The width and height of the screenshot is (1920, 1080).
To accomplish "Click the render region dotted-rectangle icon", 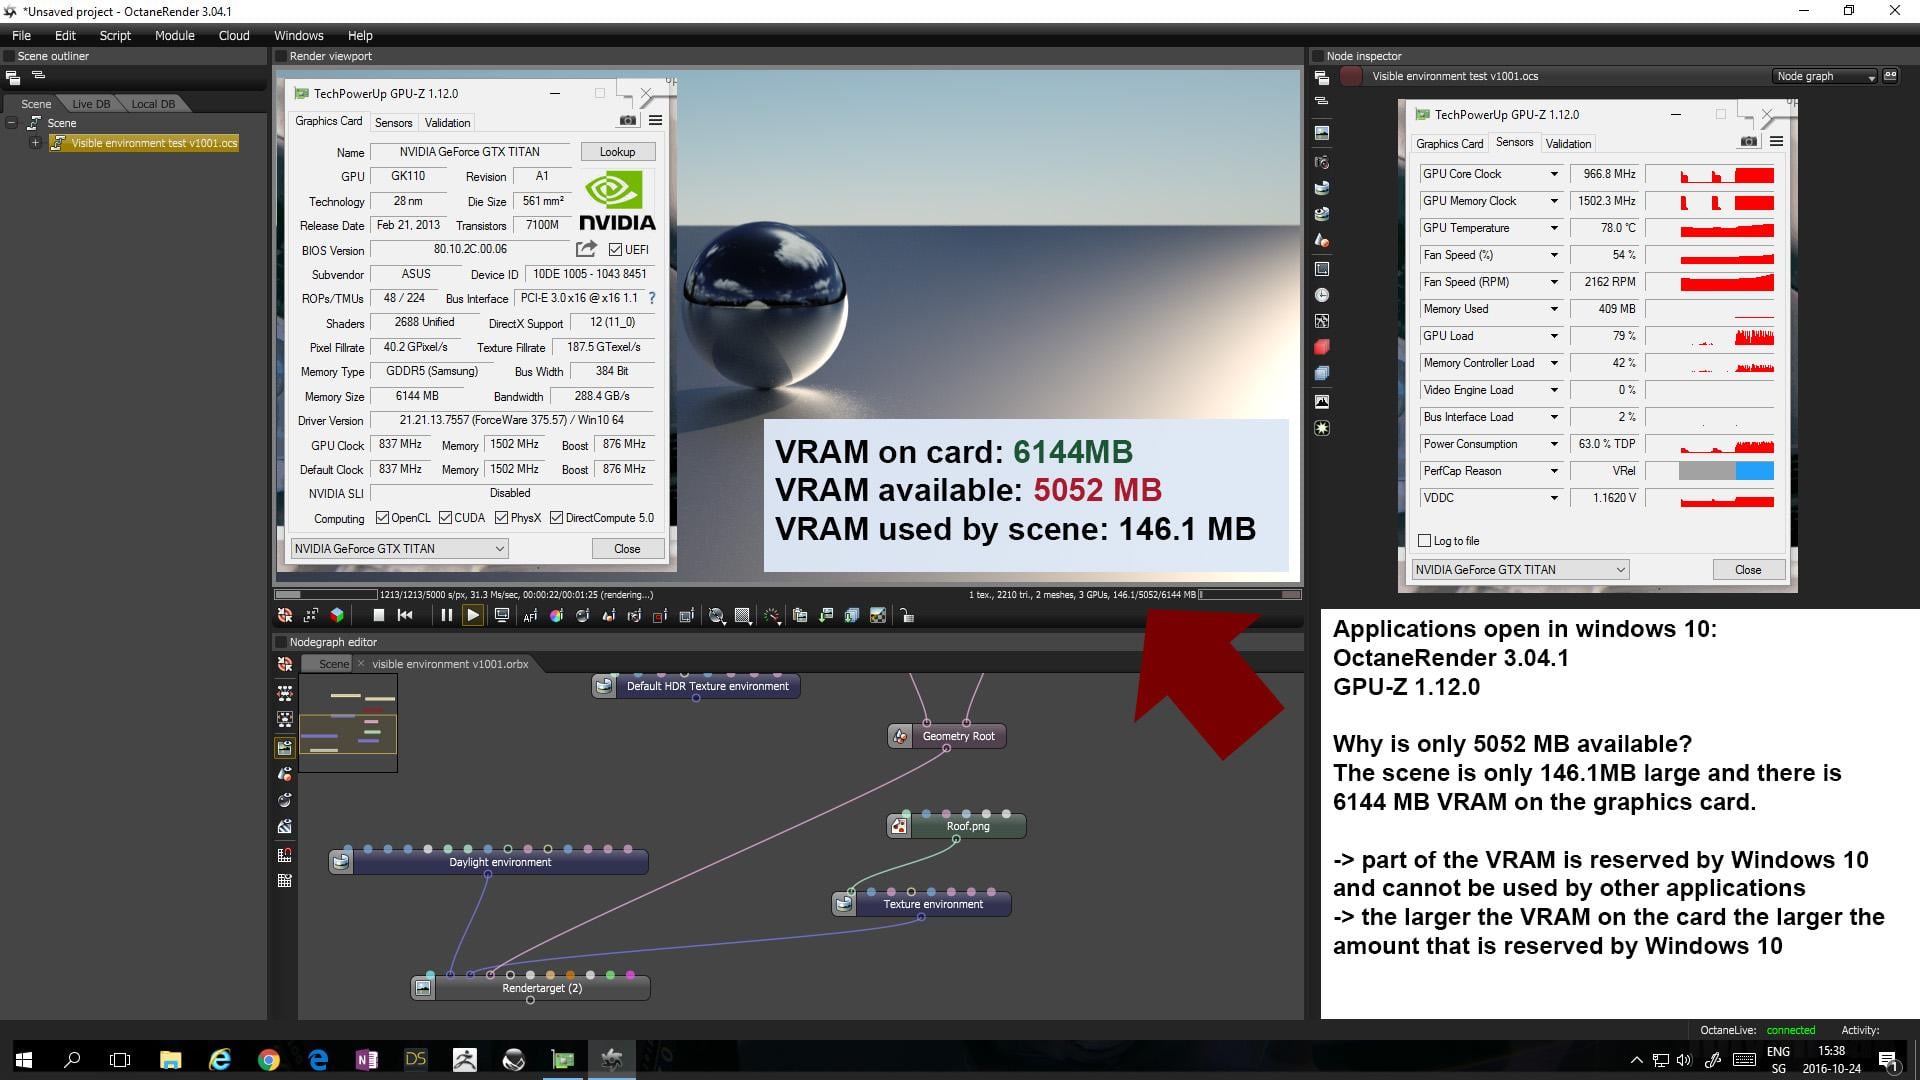I will [x=660, y=616].
